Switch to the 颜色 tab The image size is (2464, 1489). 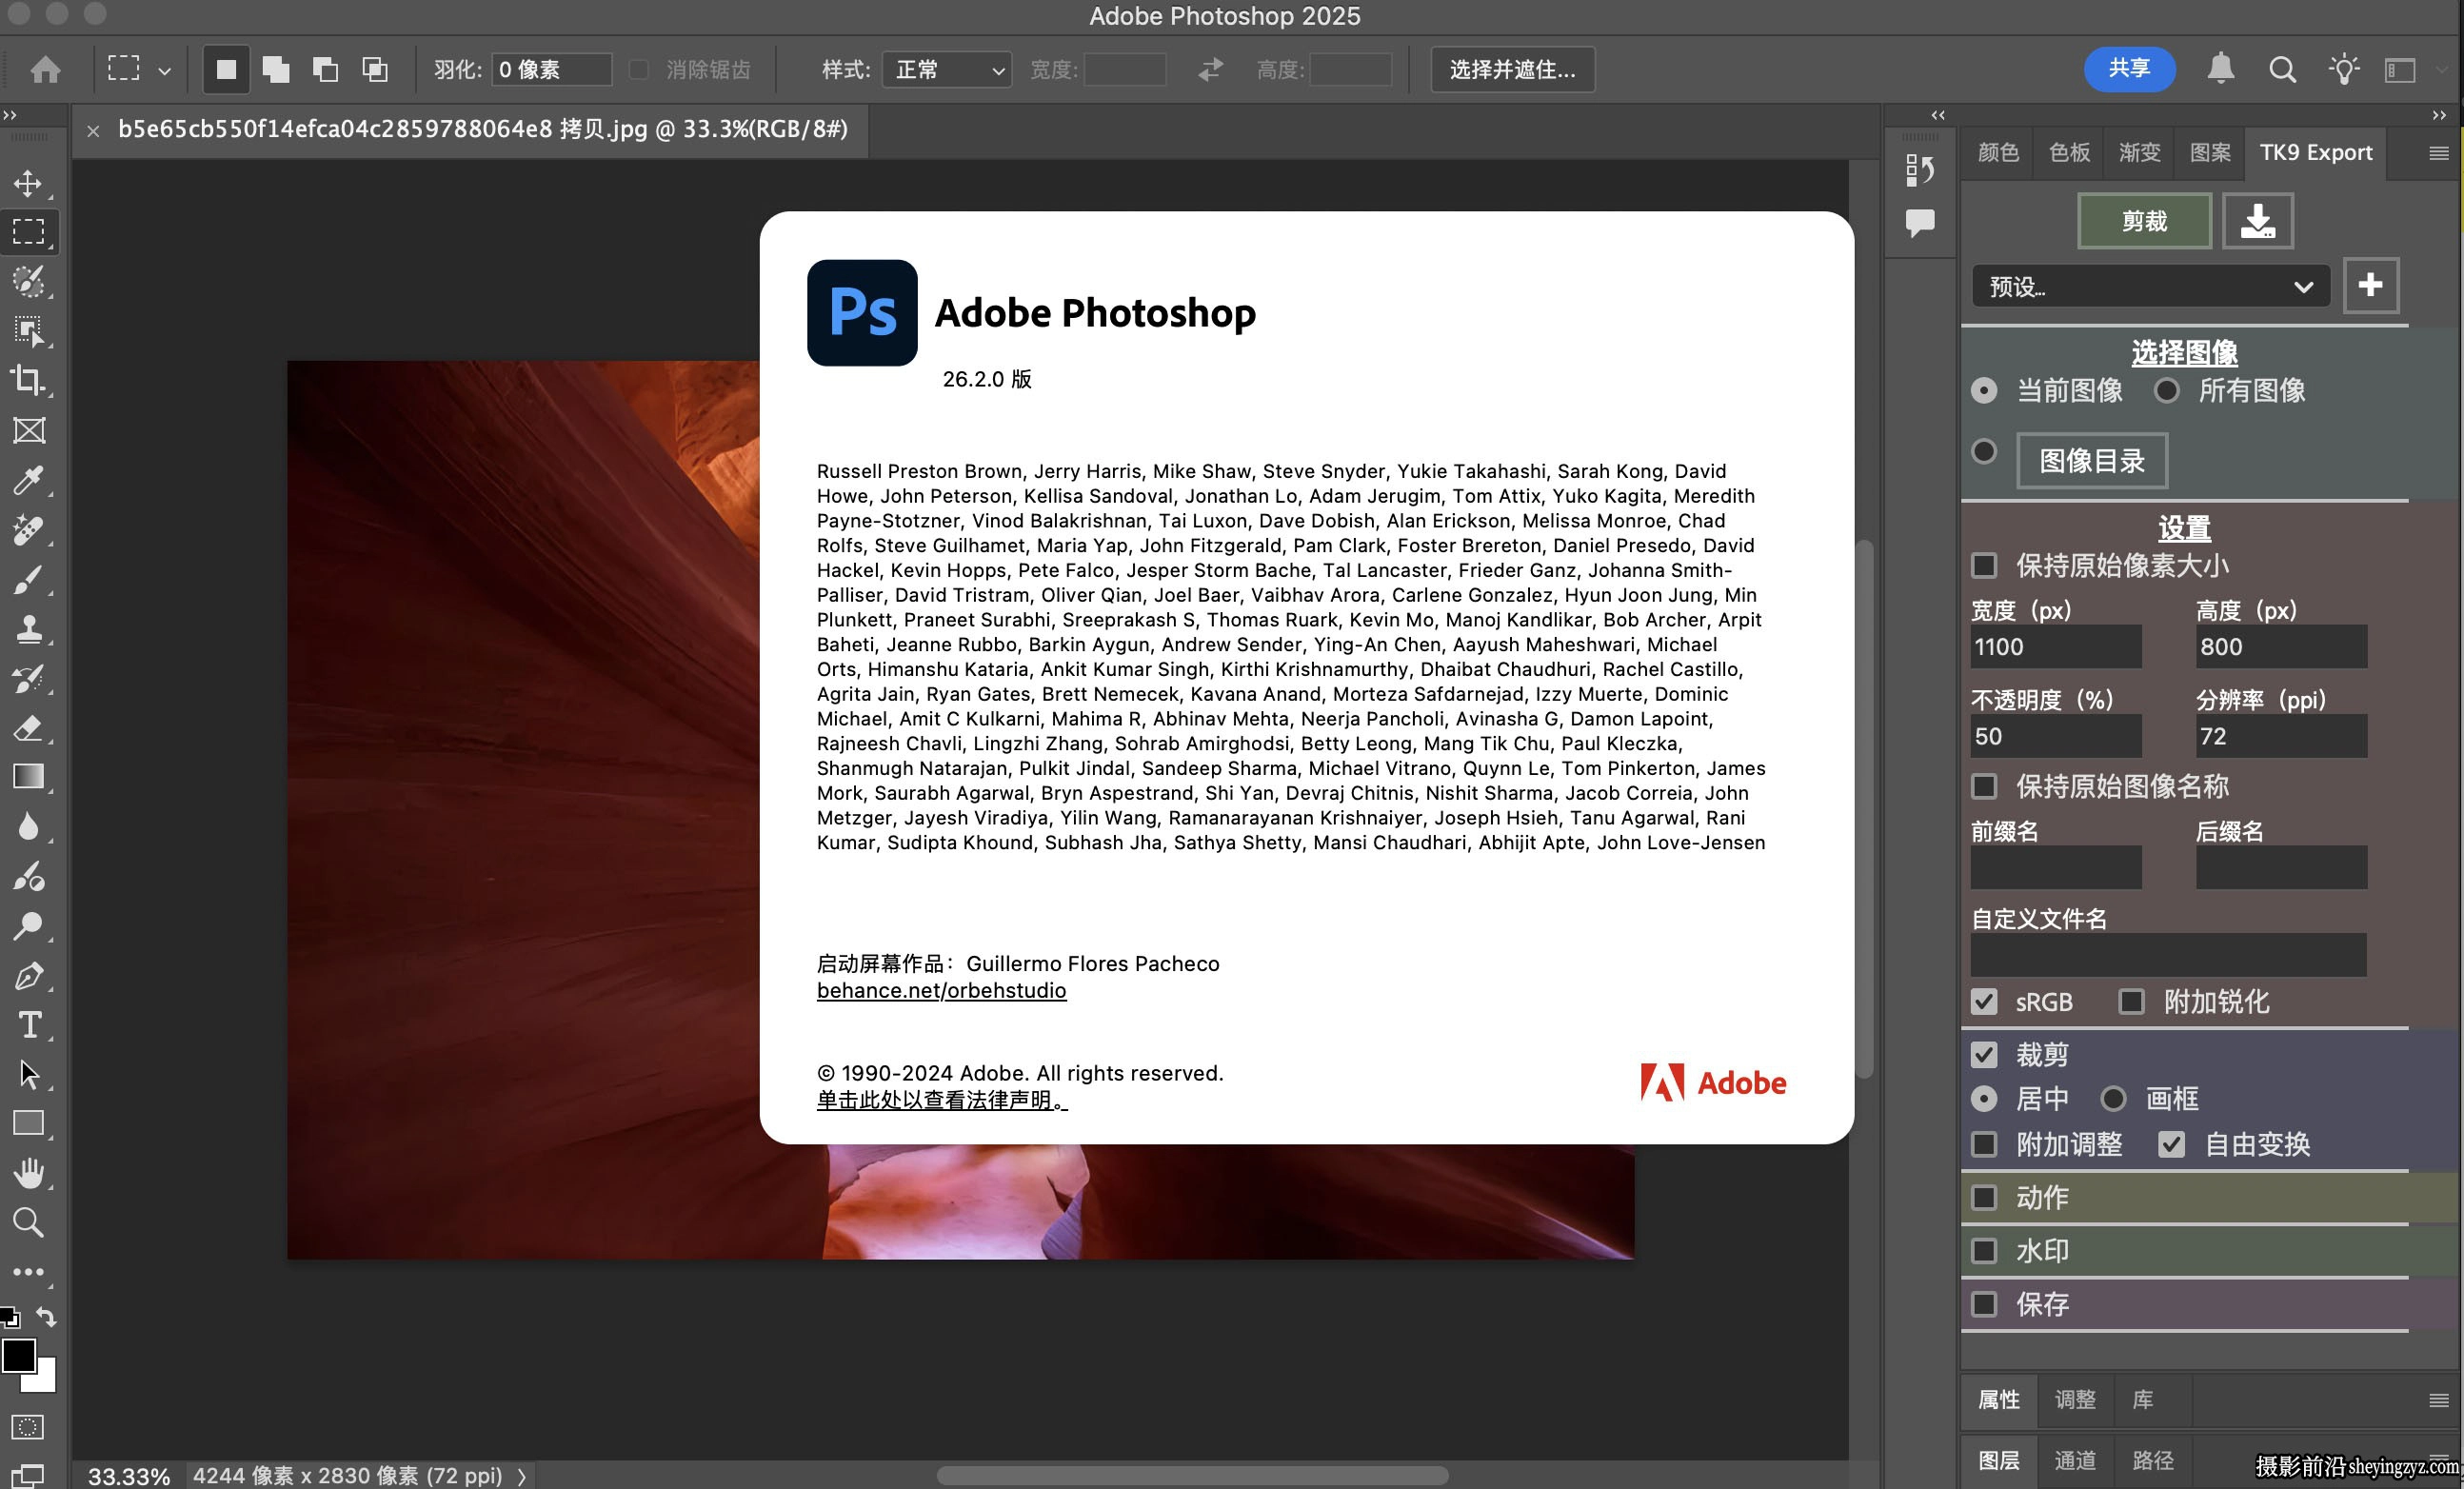point(1998,152)
